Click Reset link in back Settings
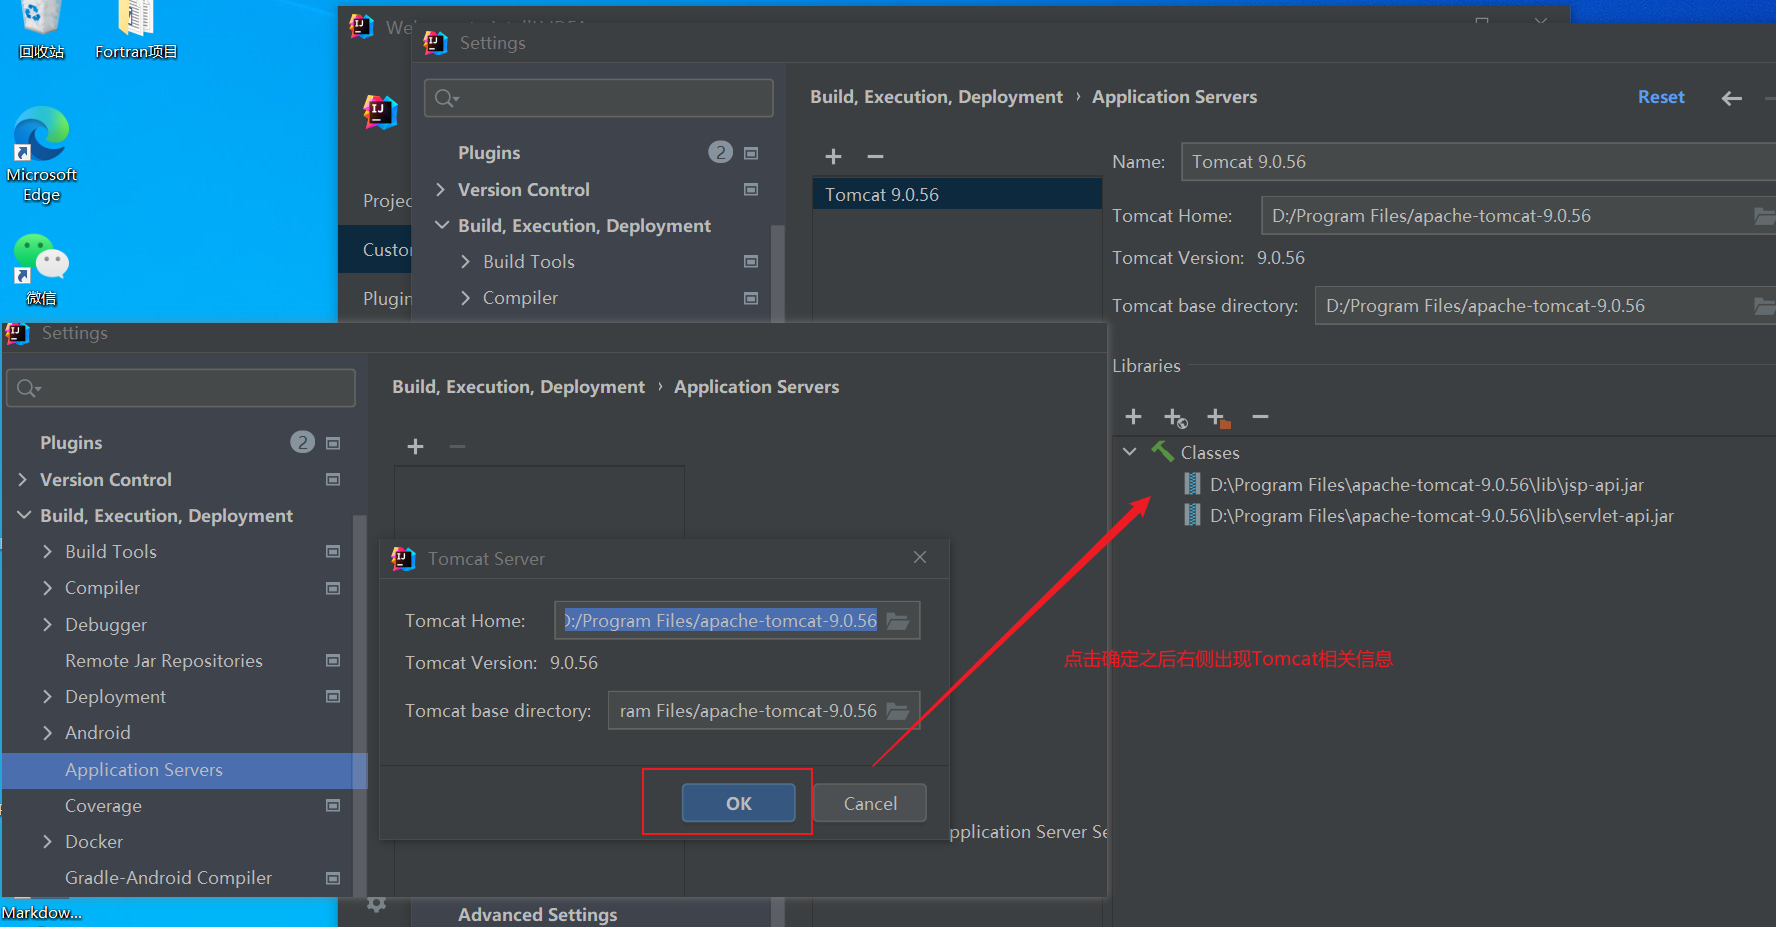This screenshot has height=927, width=1776. 1661,97
